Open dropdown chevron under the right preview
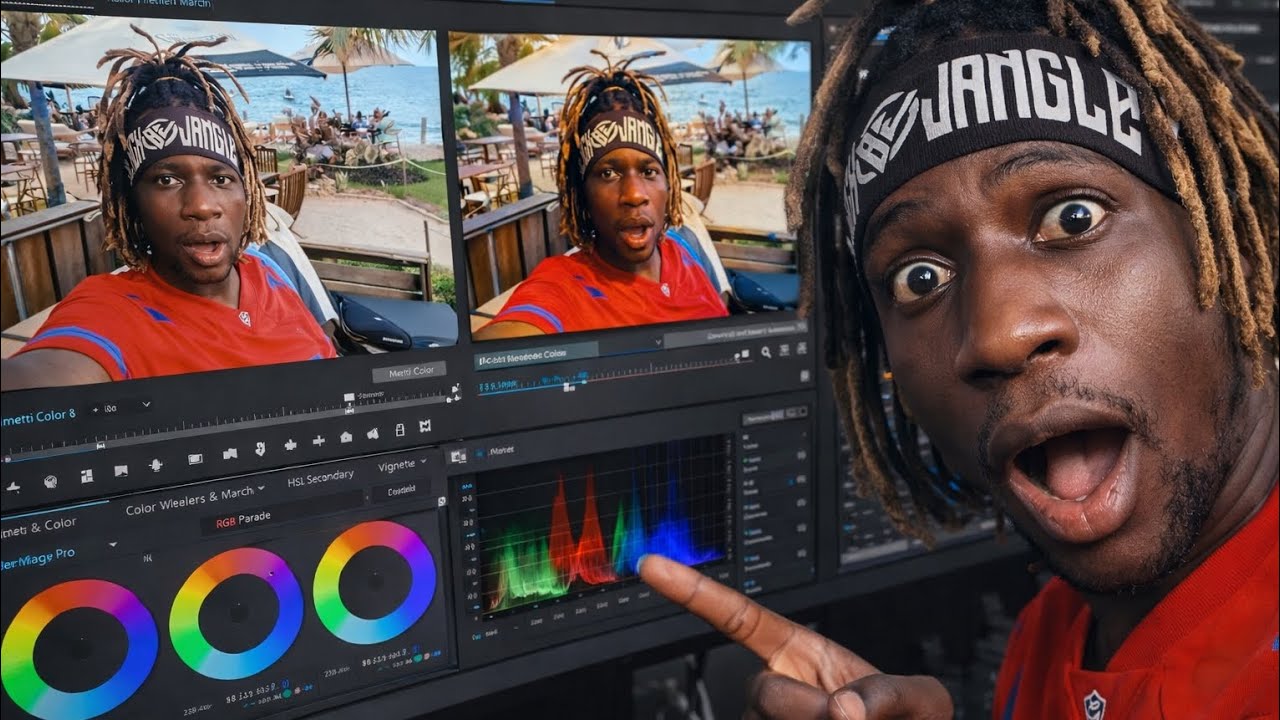Image resolution: width=1280 pixels, height=720 pixels. pos(659,341)
